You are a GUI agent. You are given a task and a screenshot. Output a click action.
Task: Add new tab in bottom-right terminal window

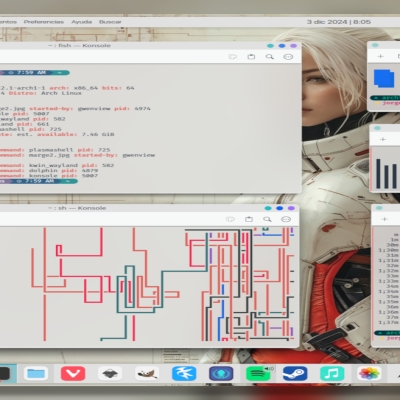click(x=385, y=219)
